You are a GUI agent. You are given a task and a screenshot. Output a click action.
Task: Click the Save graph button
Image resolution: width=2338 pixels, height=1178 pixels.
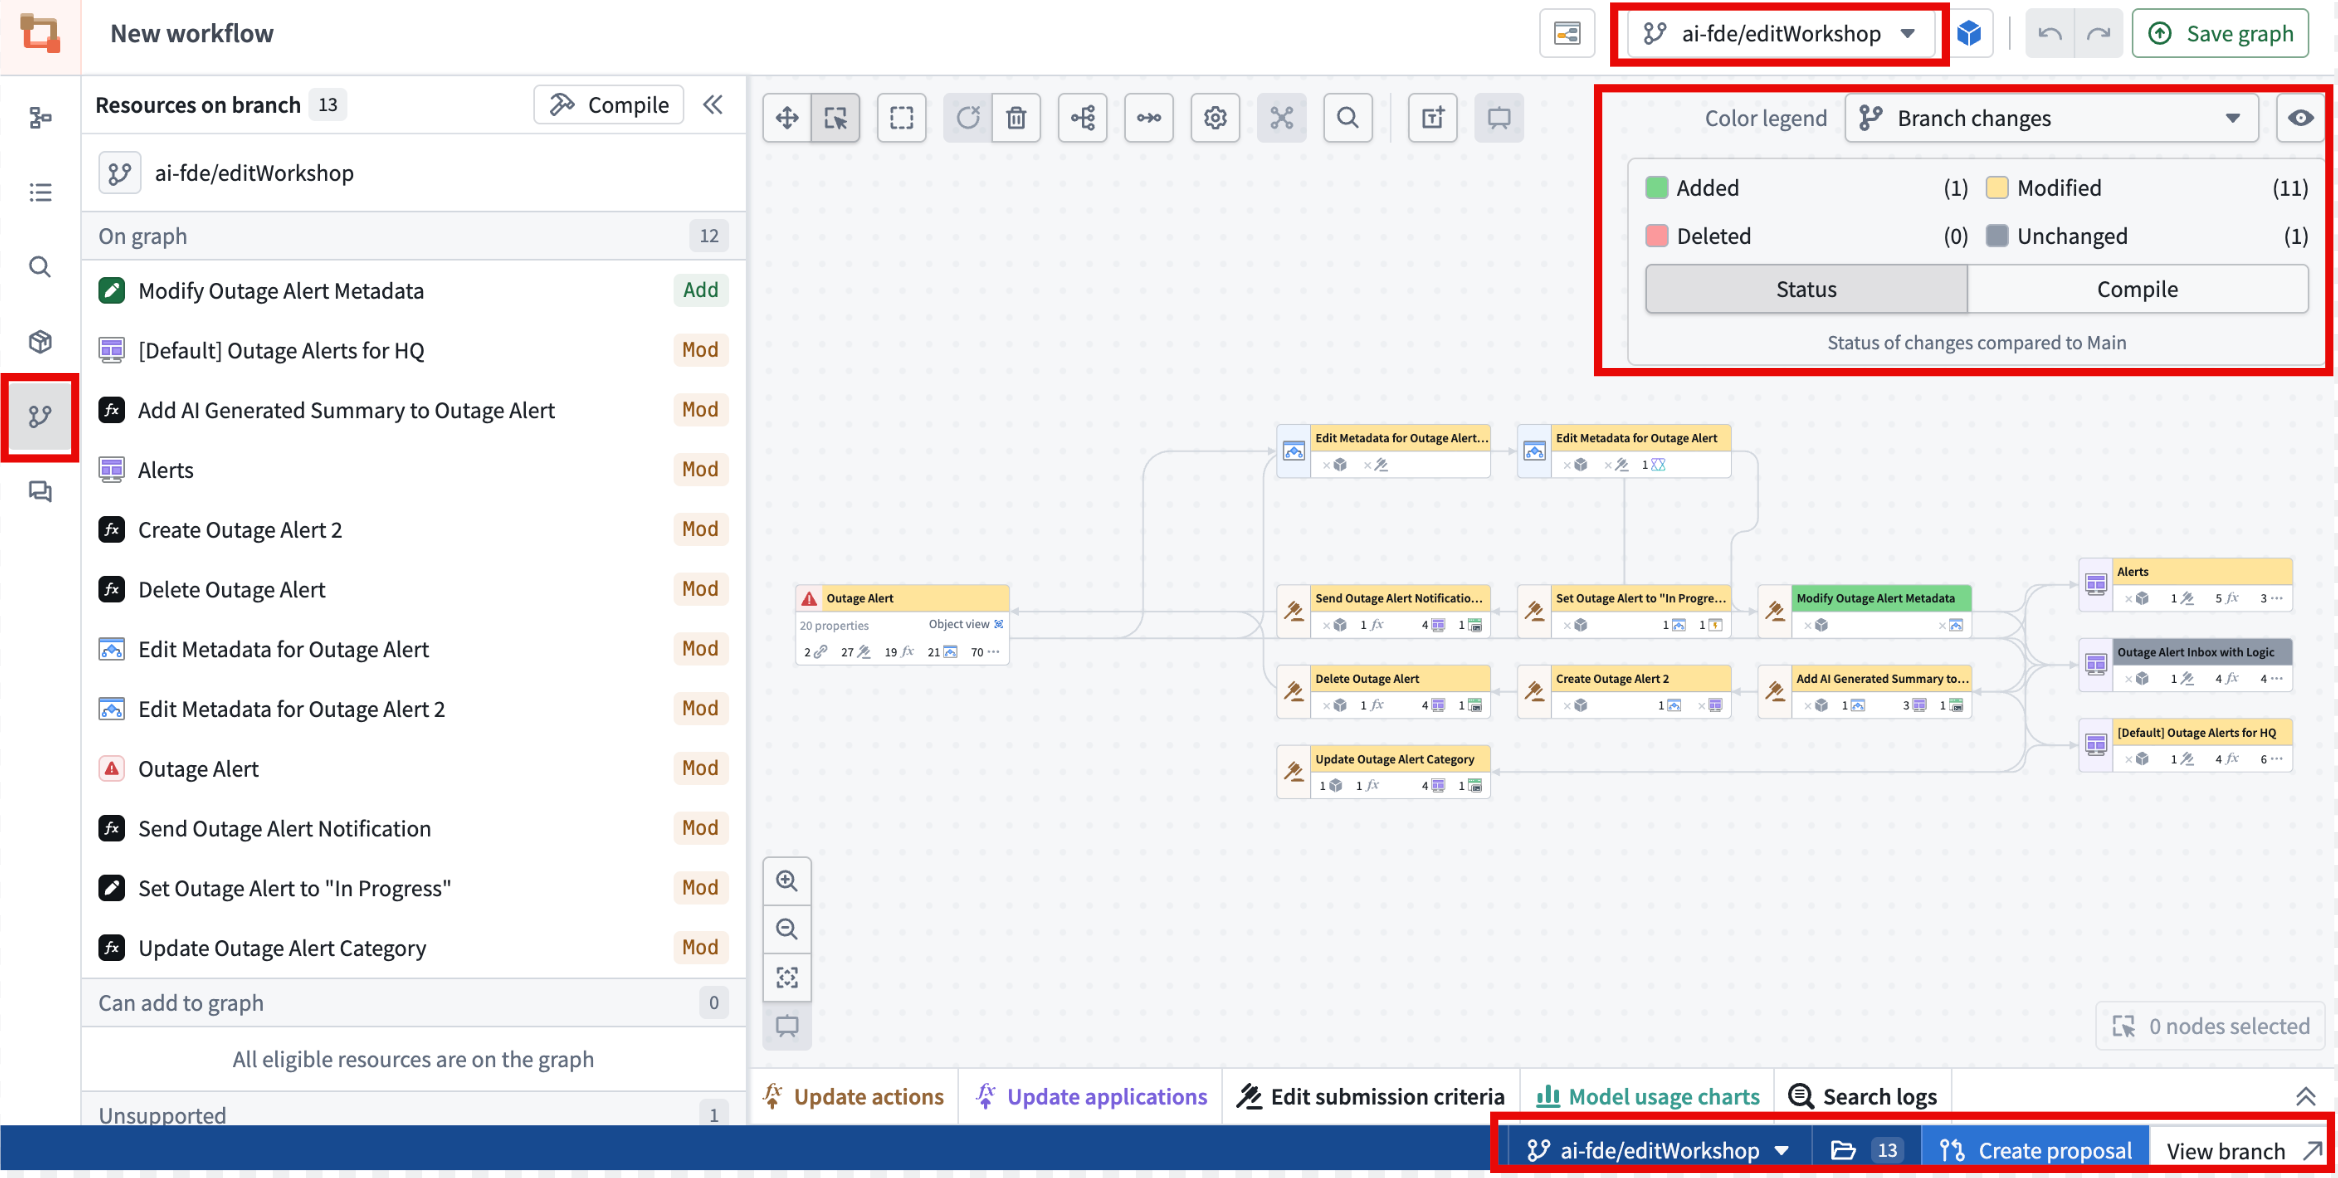click(2220, 34)
